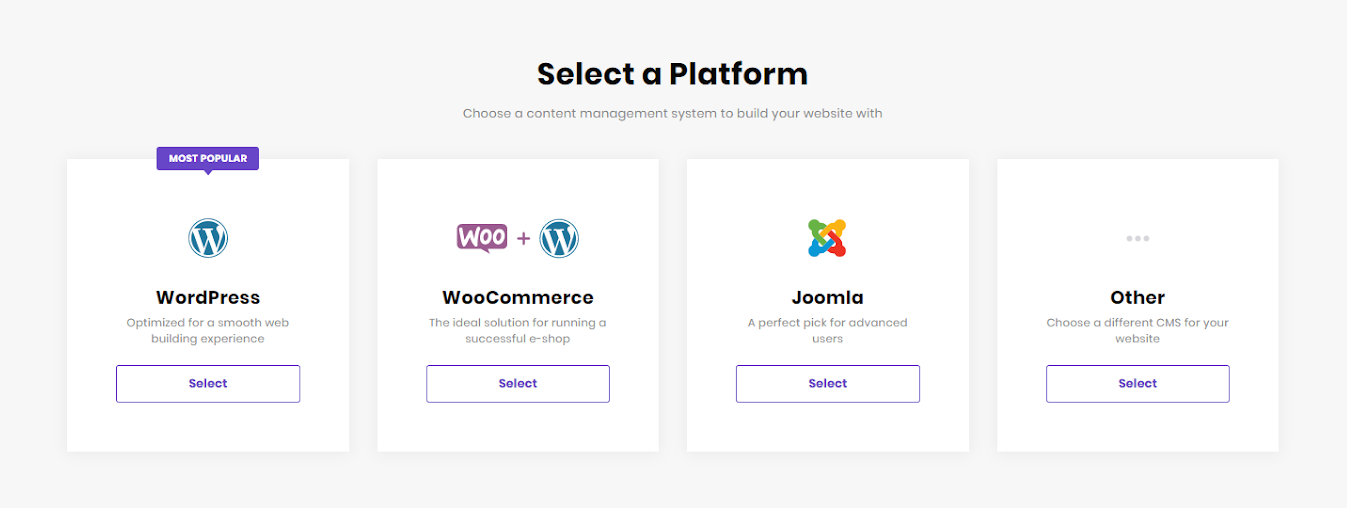Click the 'Choose a different CMS' description

tap(1138, 331)
